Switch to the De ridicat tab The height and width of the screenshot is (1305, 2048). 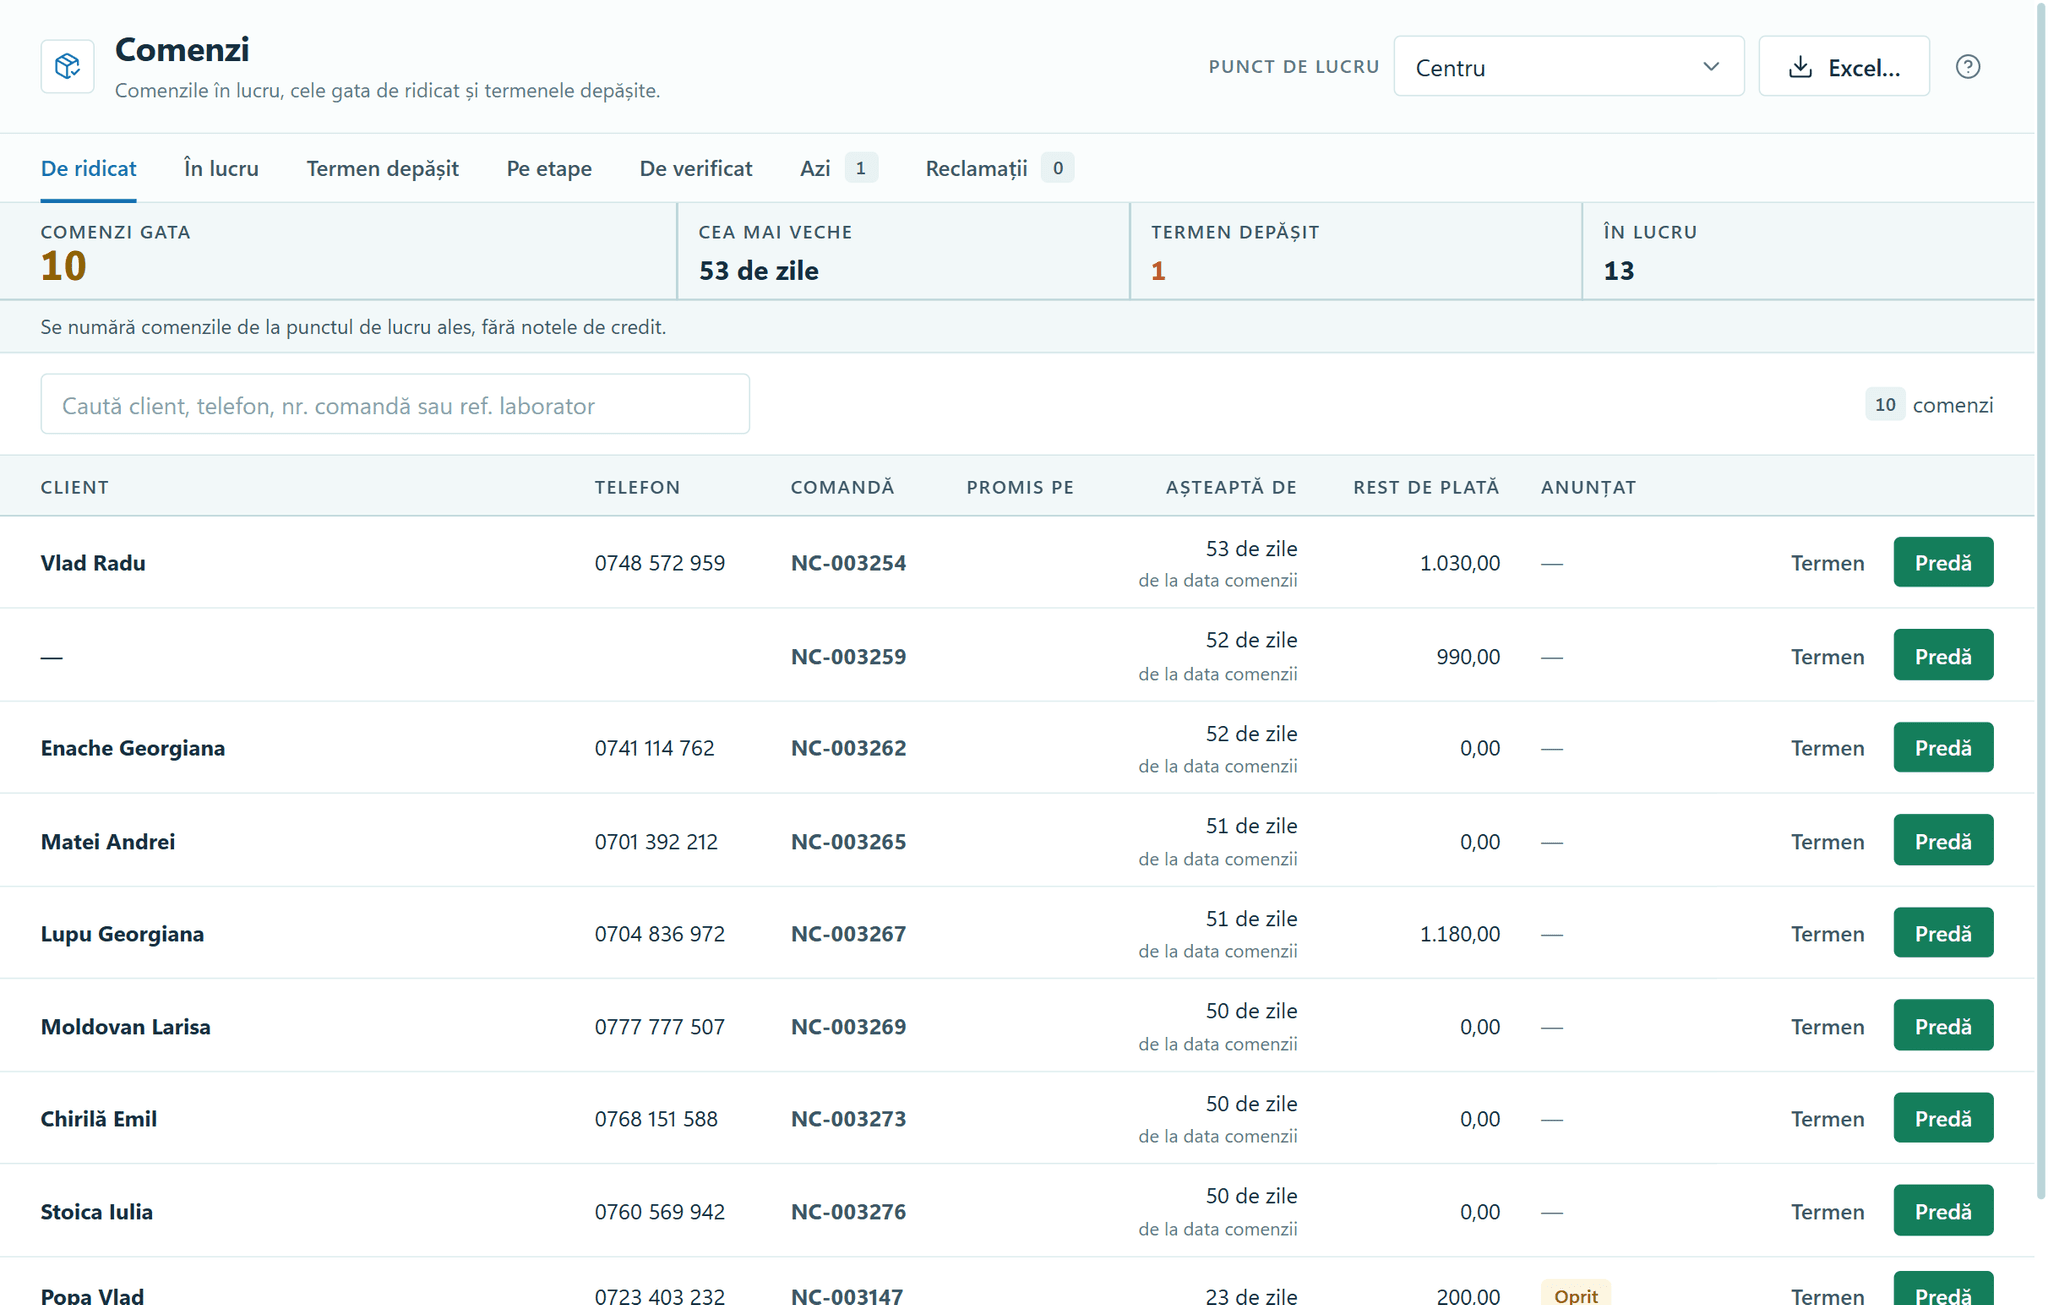coord(88,168)
